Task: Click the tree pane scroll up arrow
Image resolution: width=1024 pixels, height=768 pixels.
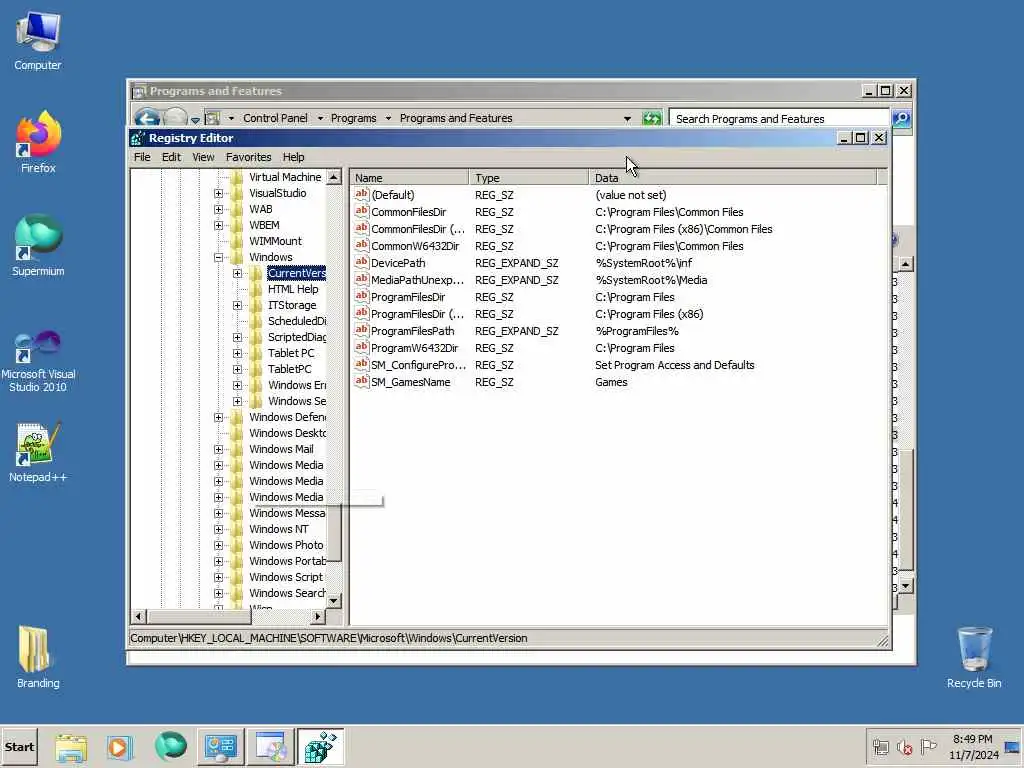Action: click(334, 177)
